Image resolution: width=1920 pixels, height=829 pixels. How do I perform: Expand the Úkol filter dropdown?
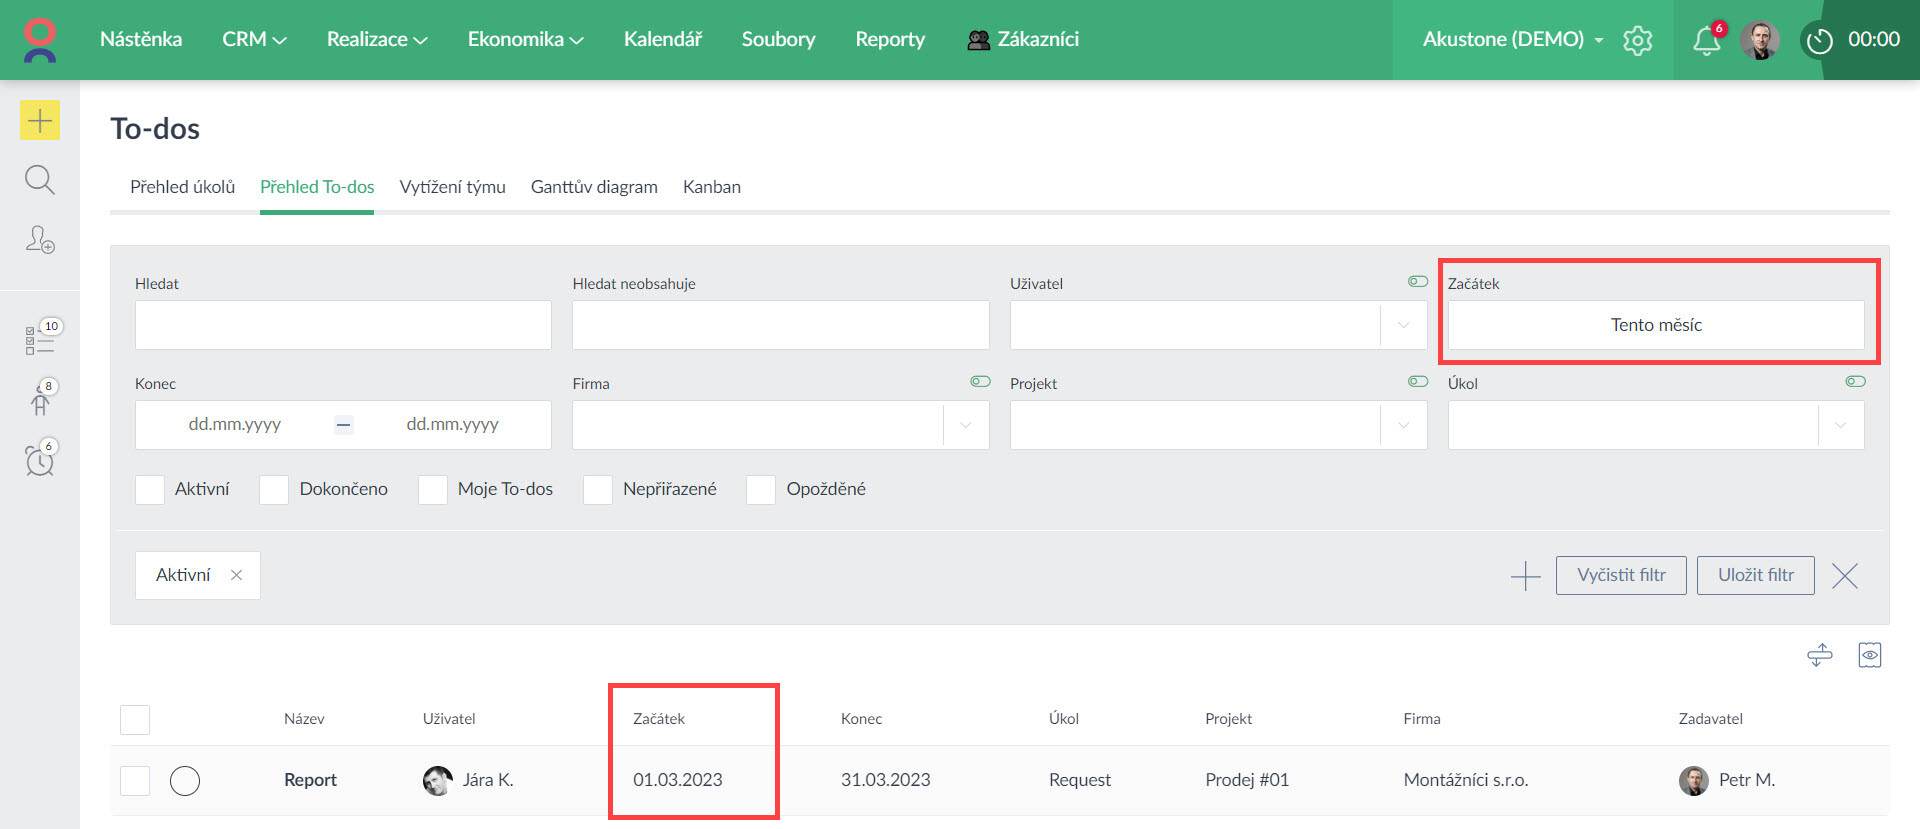coord(1840,425)
